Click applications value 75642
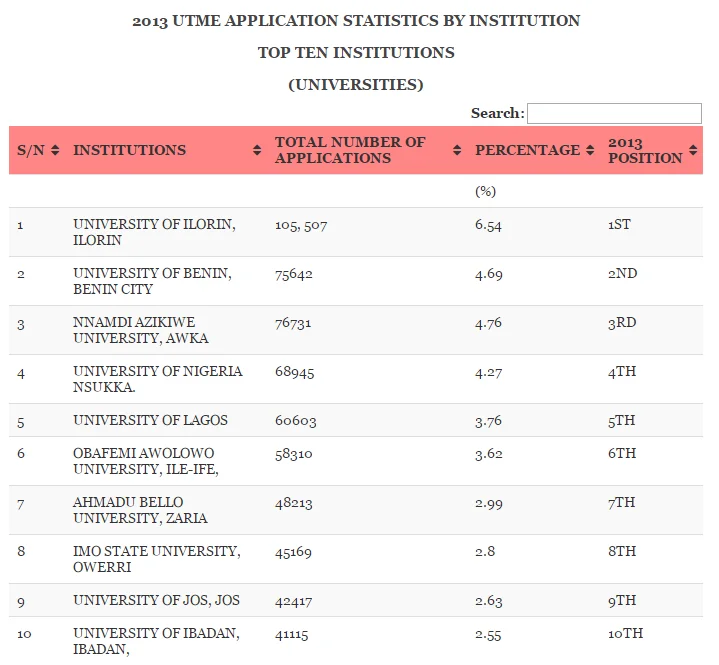The height and width of the screenshot is (665, 719). (294, 274)
